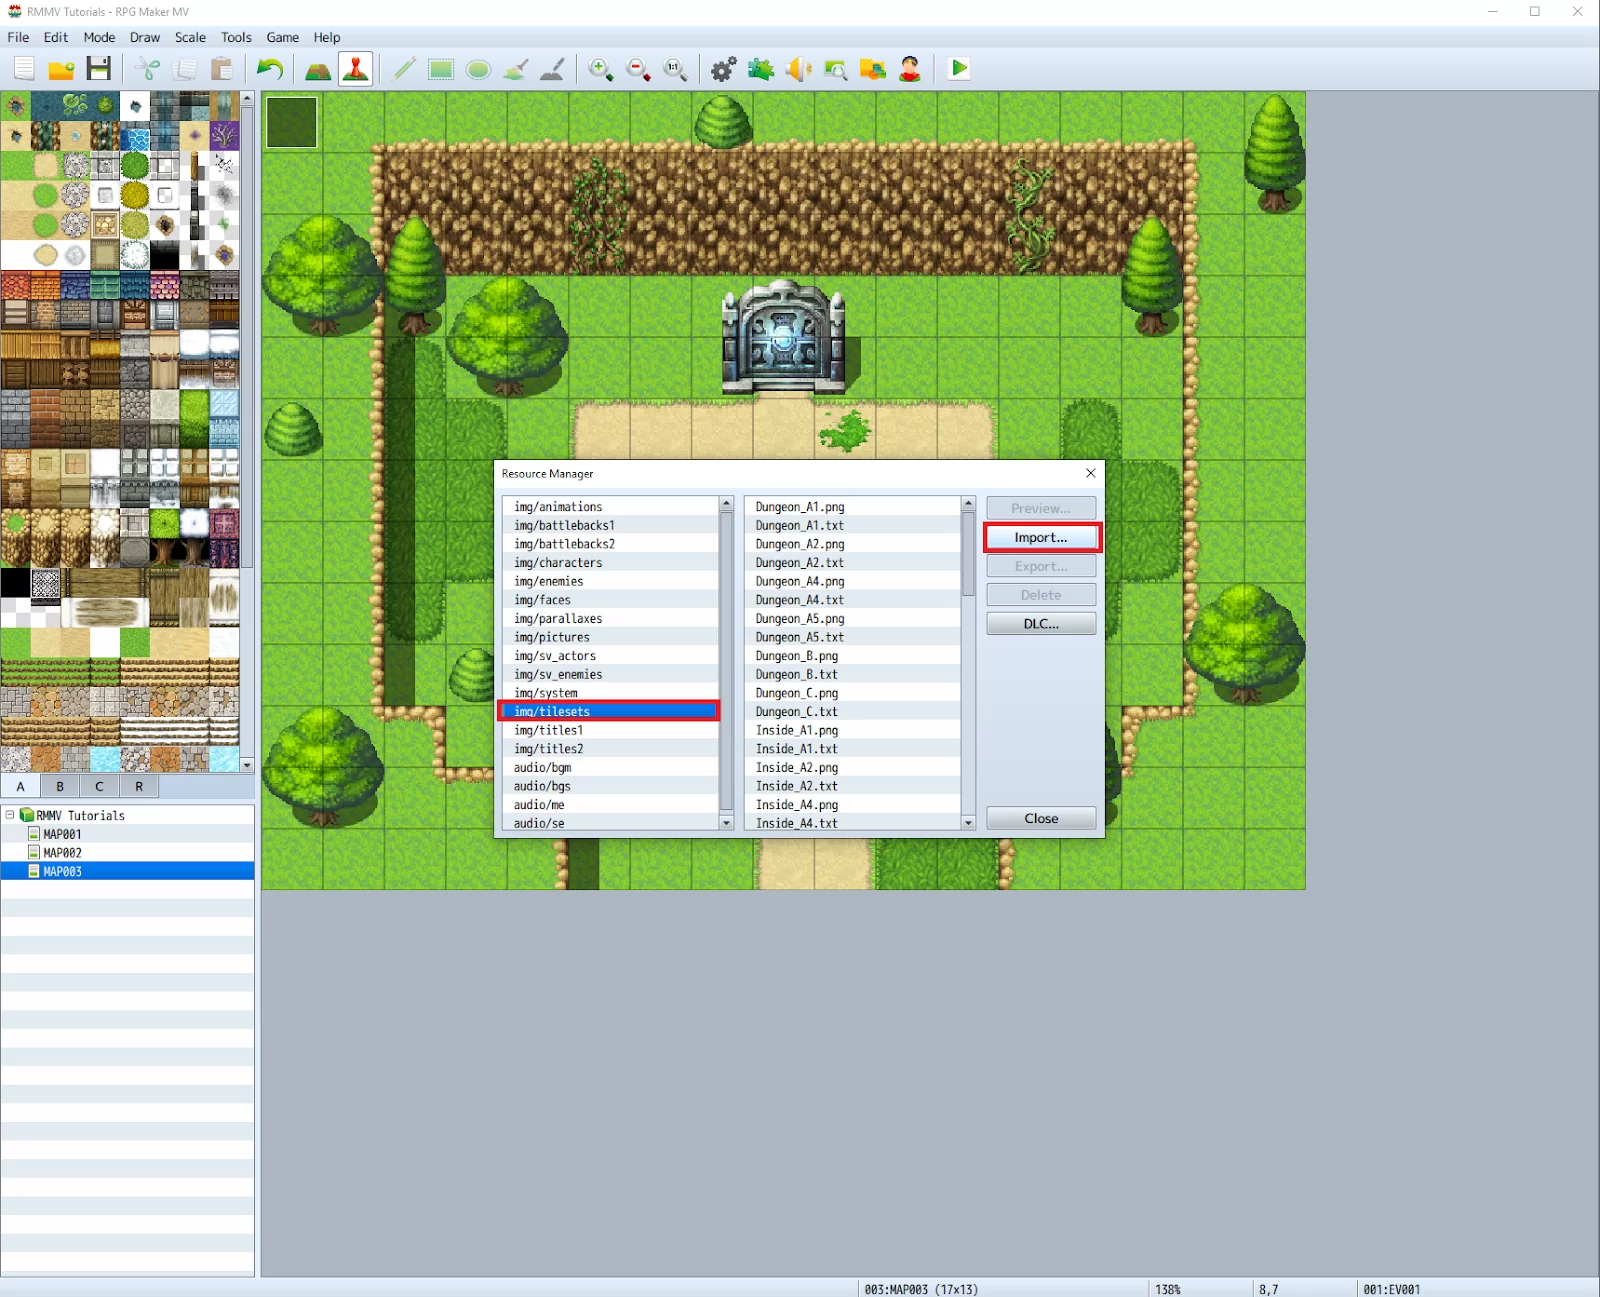Save project using the floppy disk icon
This screenshot has height=1297, width=1600.
[x=98, y=69]
